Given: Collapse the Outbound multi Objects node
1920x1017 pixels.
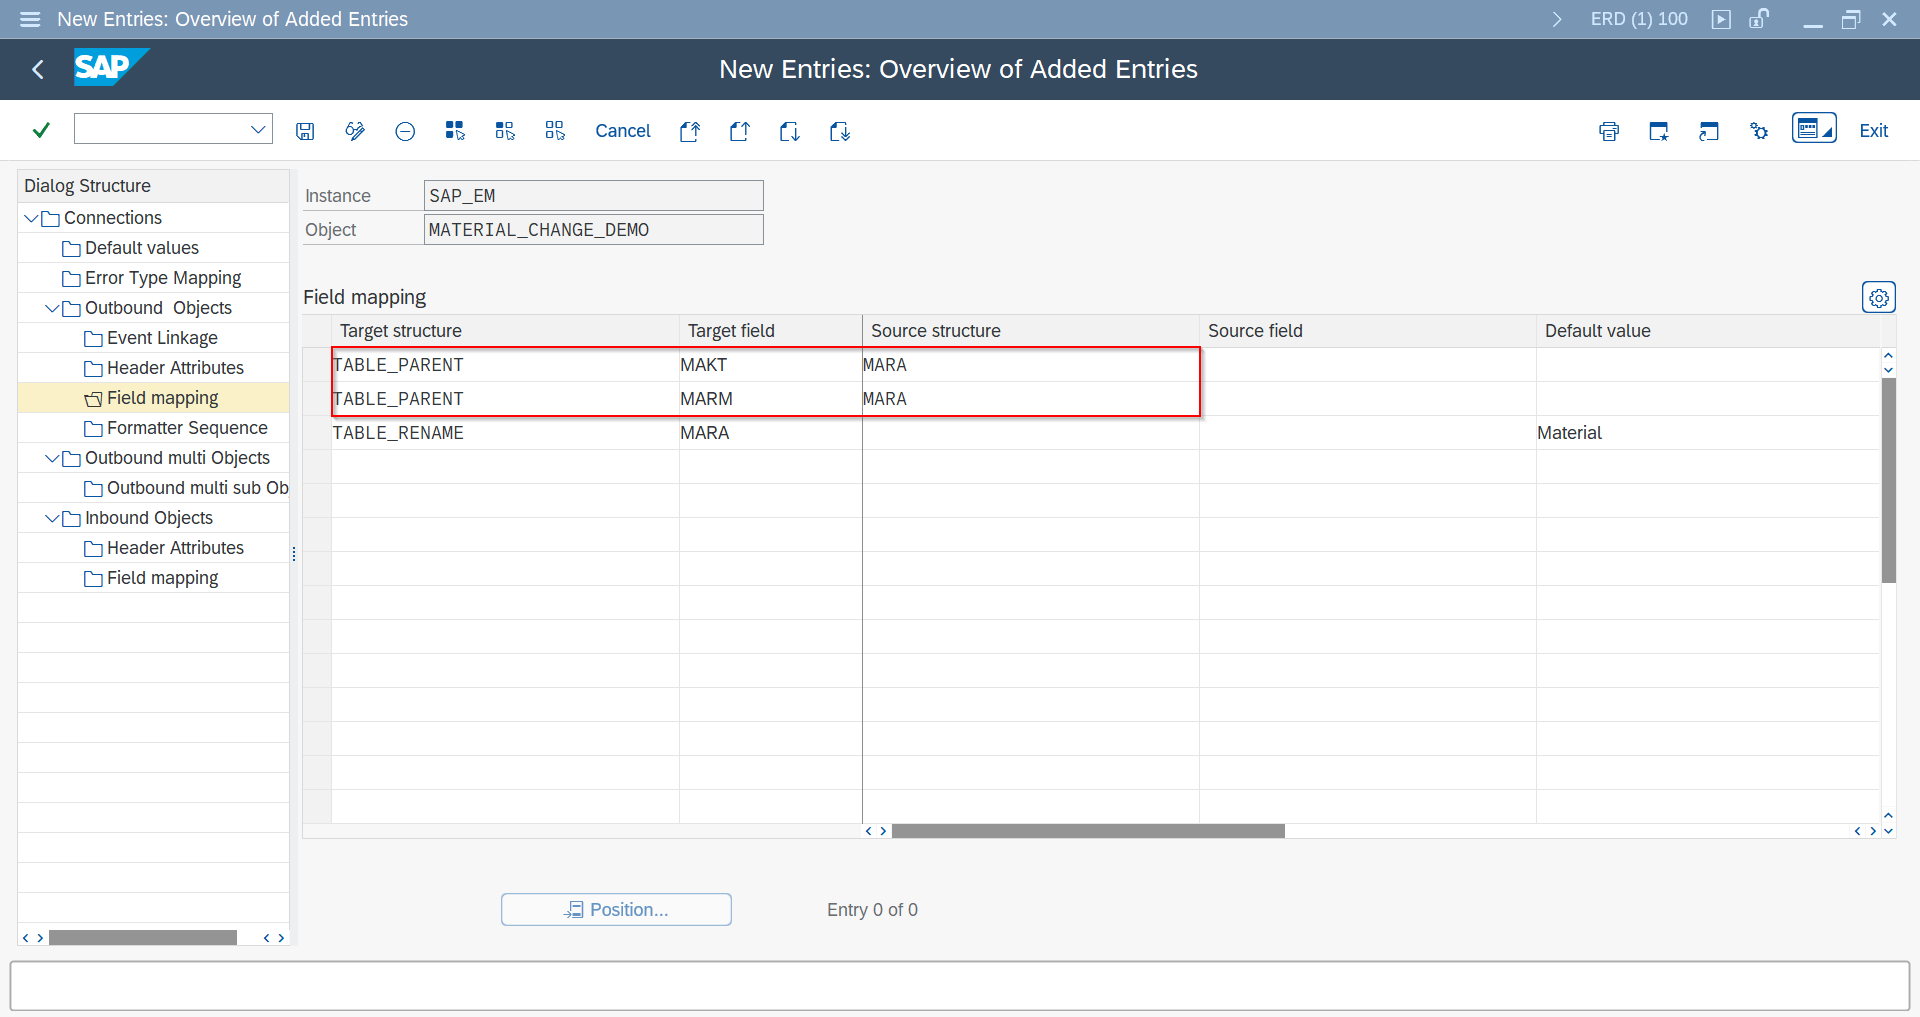Looking at the screenshot, I should point(52,458).
